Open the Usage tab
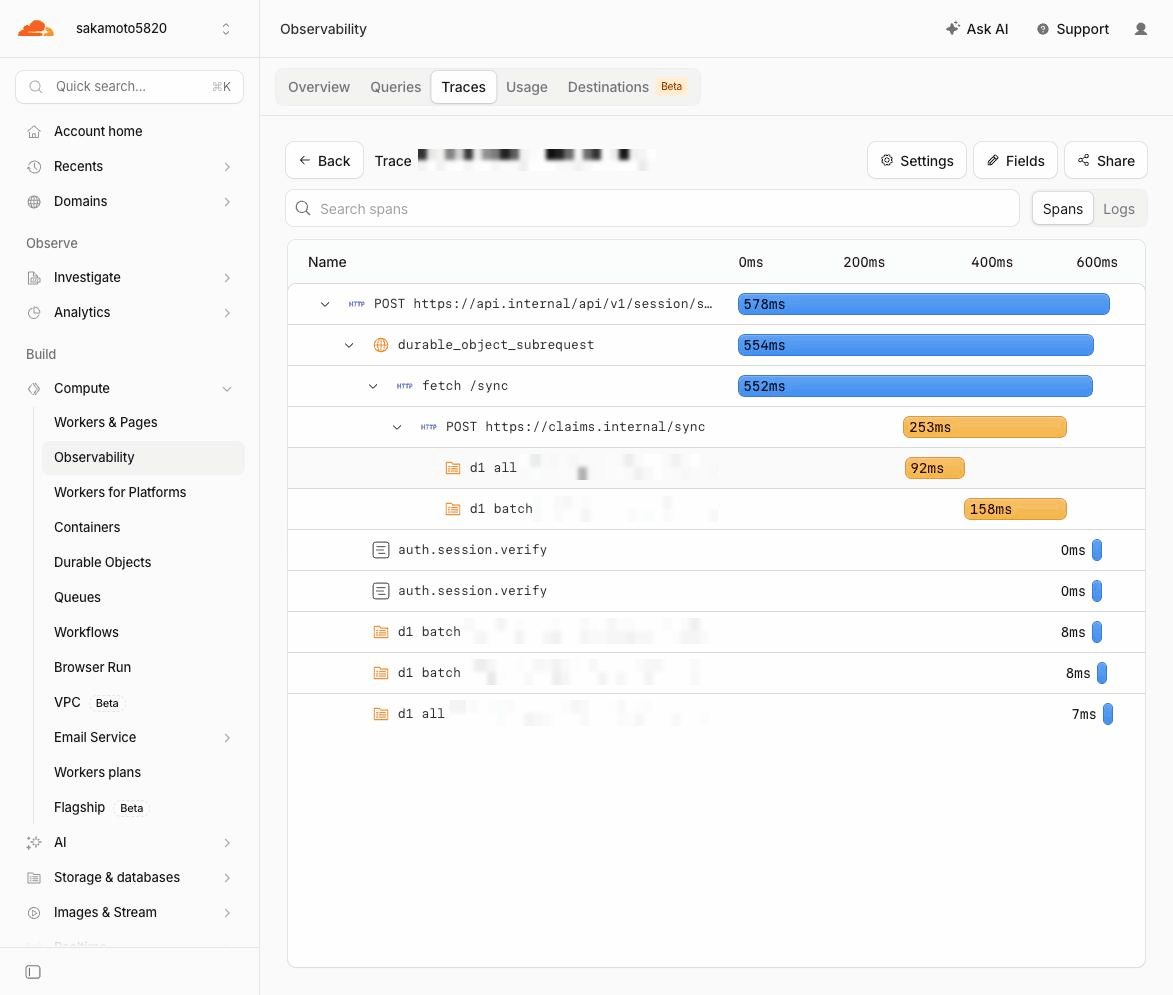 click(x=526, y=87)
